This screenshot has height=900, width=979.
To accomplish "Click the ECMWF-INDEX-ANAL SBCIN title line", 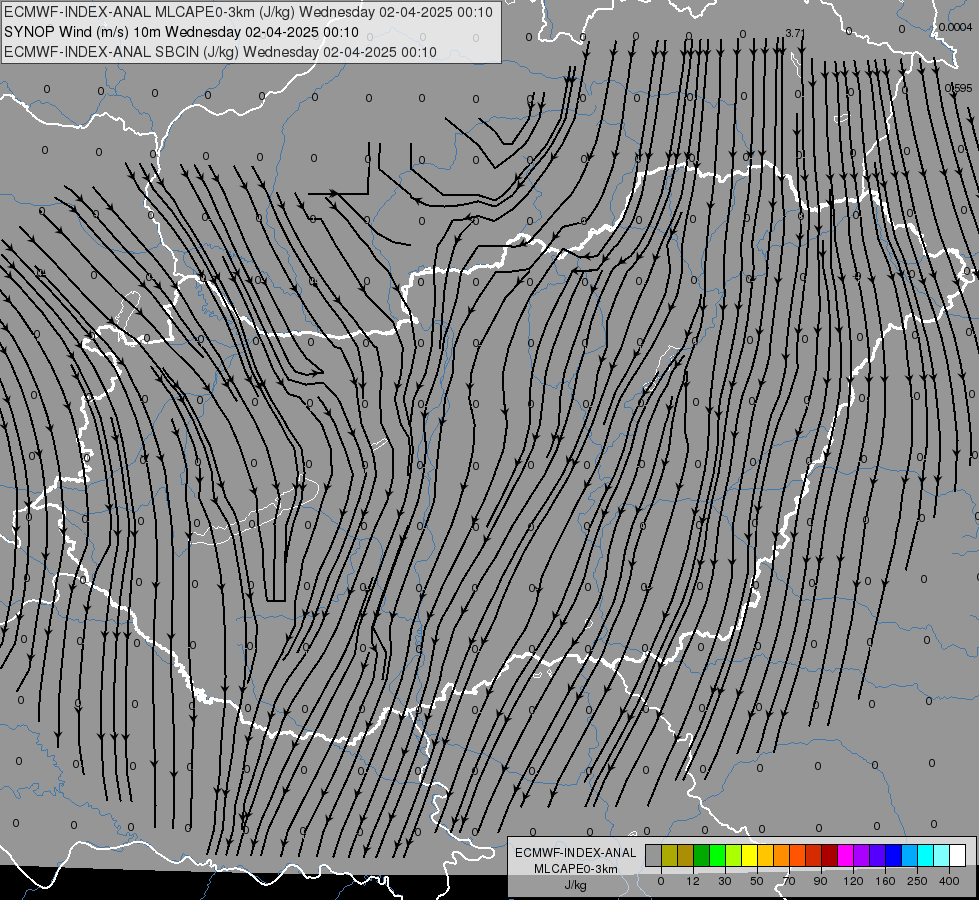I will tap(220, 52).
